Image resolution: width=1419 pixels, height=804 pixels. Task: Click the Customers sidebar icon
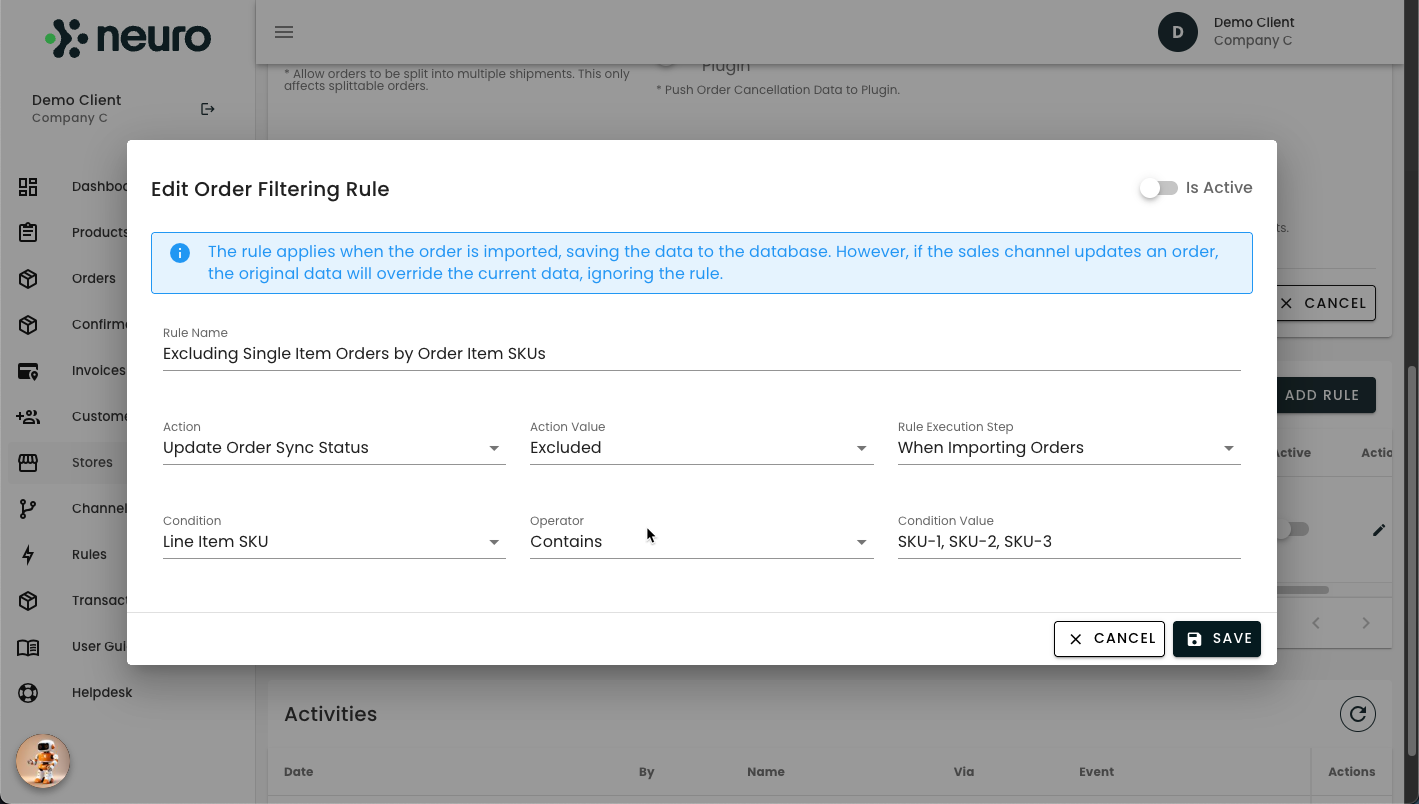(28, 416)
